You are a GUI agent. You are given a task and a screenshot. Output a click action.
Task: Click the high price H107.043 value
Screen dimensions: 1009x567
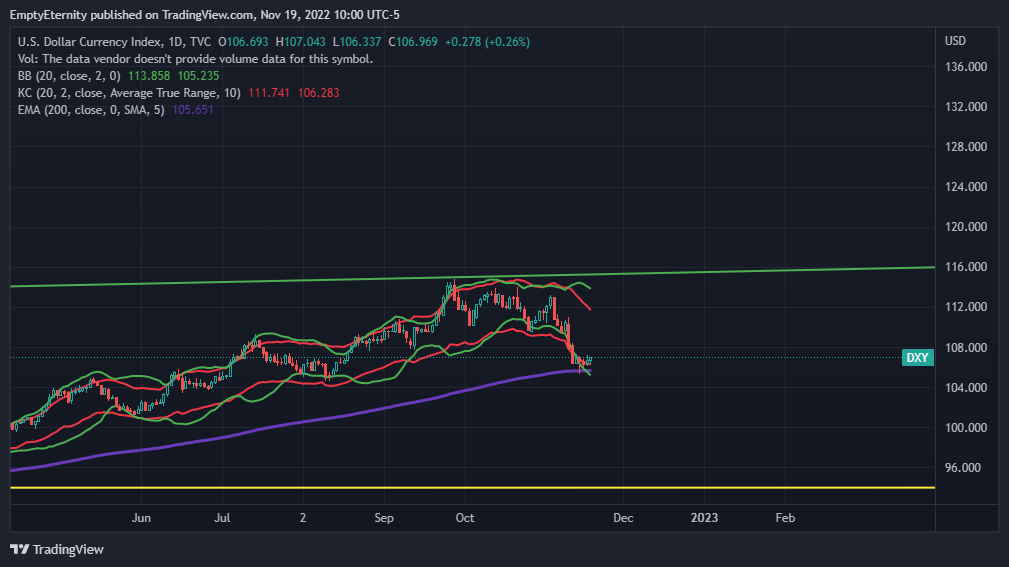[301, 42]
